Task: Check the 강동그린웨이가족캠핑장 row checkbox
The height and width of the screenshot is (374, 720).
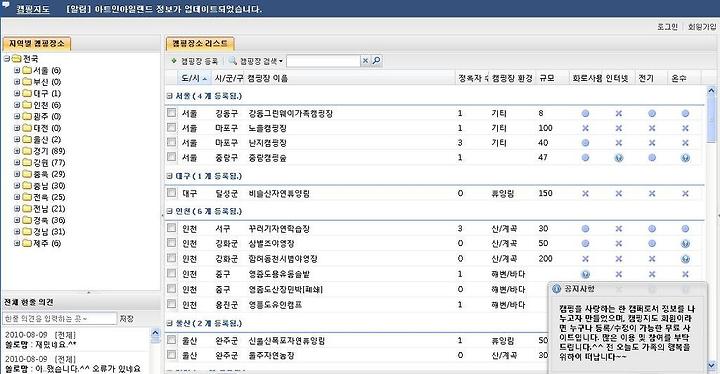Action: coord(171,113)
